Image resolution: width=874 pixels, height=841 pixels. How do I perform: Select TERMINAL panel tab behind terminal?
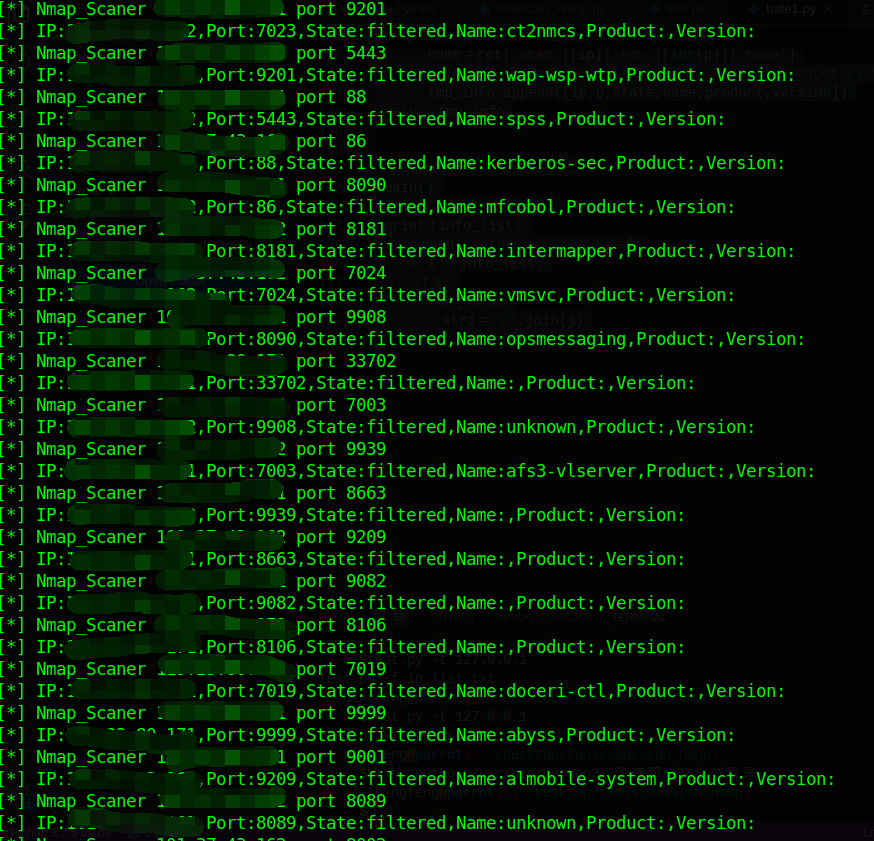pyautogui.click(x=639, y=618)
